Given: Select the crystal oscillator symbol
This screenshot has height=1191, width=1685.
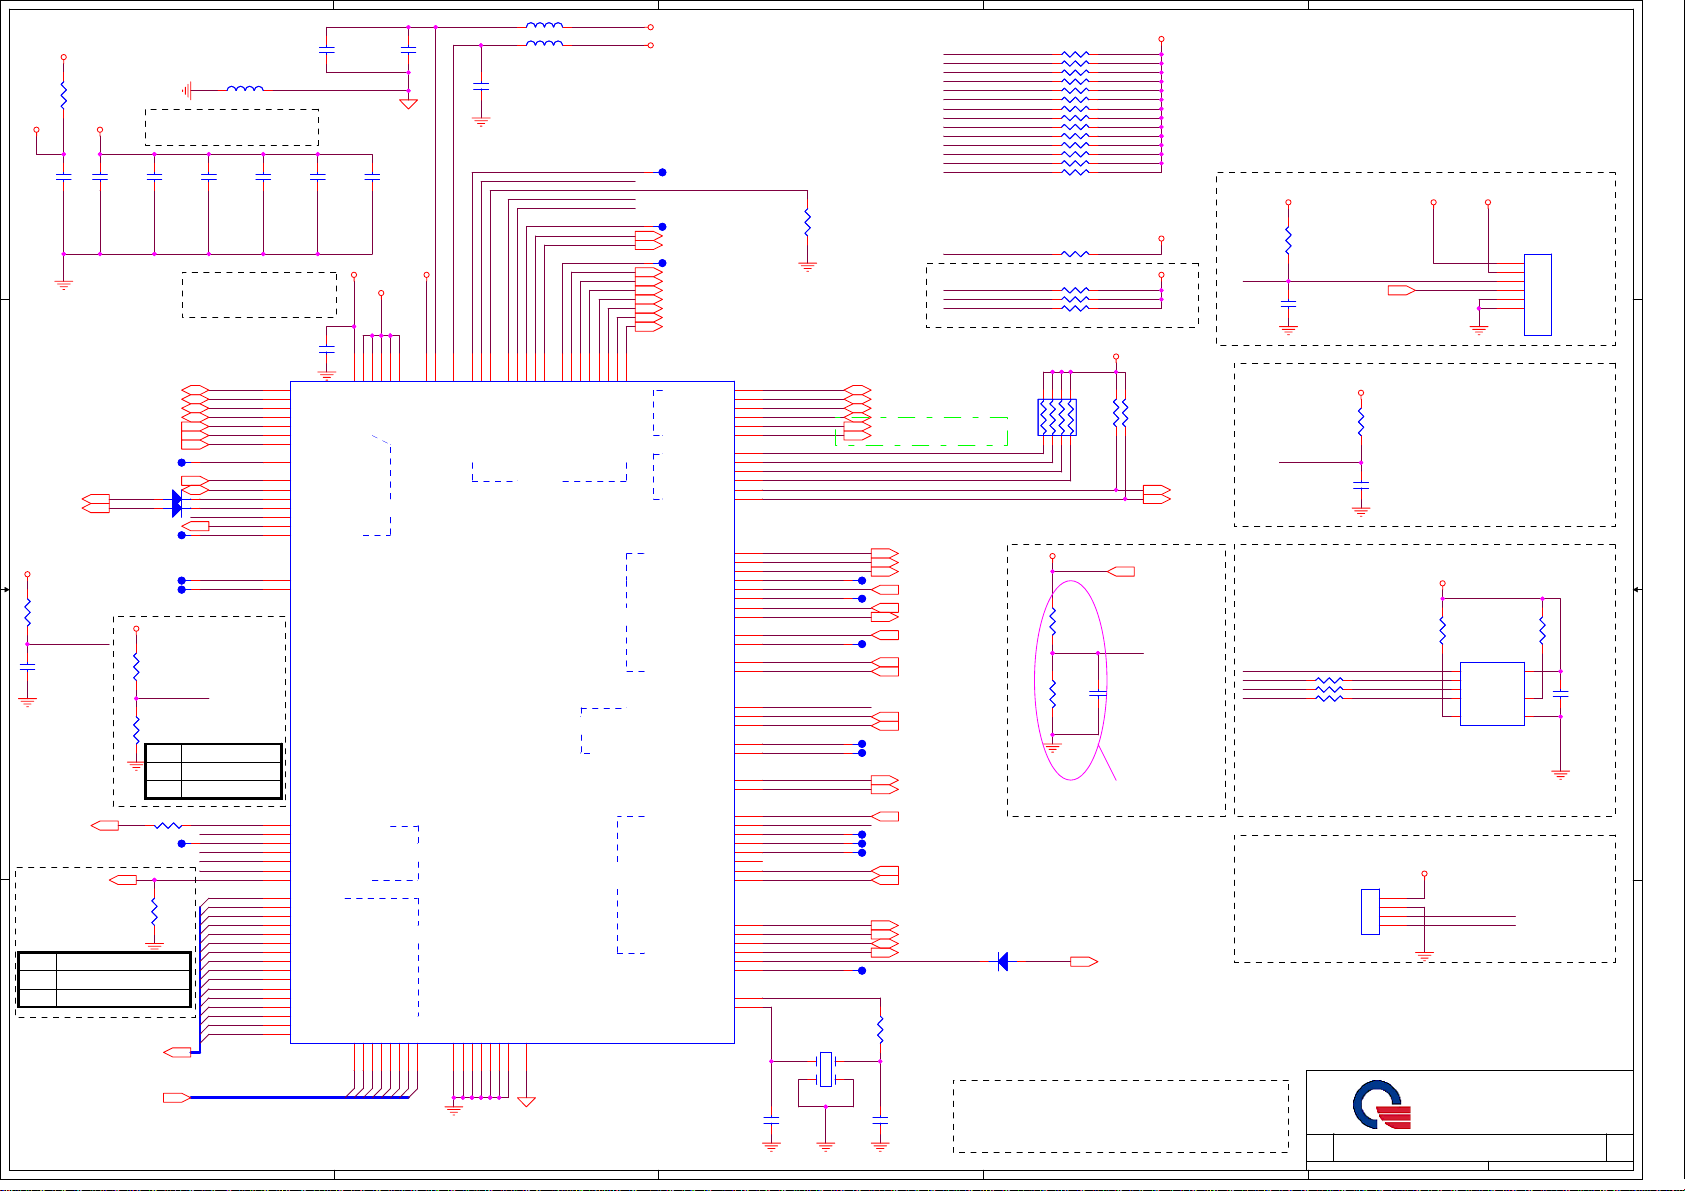Looking at the screenshot, I should (825, 1069).
